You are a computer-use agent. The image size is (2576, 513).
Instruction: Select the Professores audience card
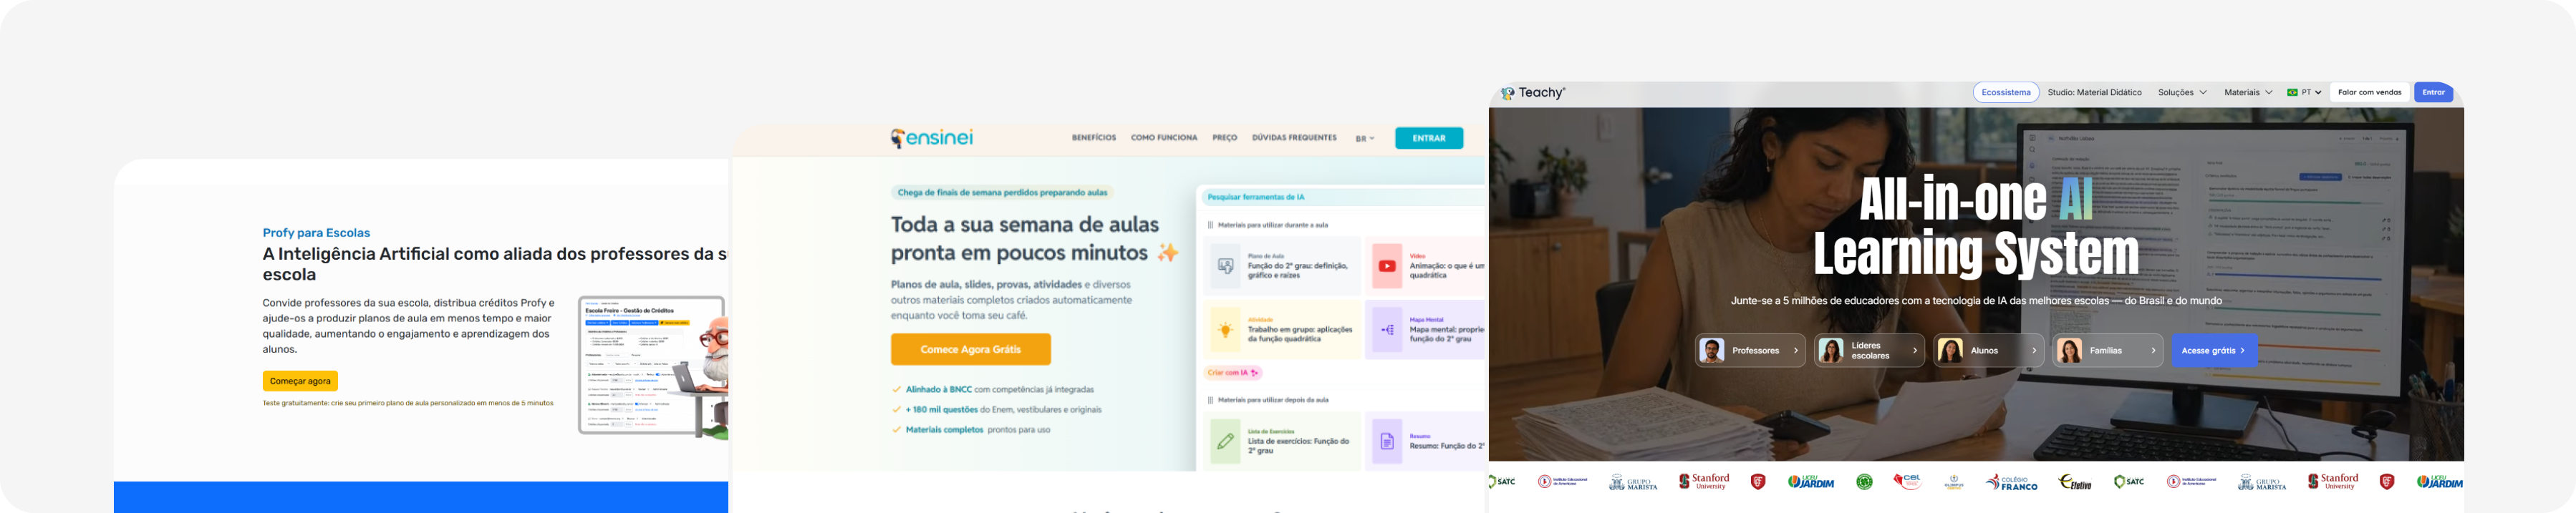(1750, 351)
